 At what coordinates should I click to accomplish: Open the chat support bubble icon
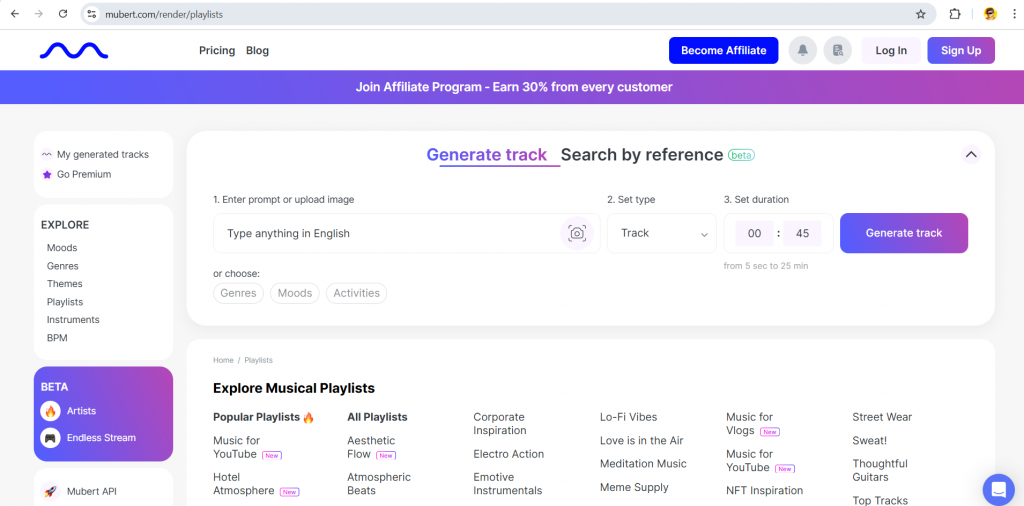pos(997,489)
